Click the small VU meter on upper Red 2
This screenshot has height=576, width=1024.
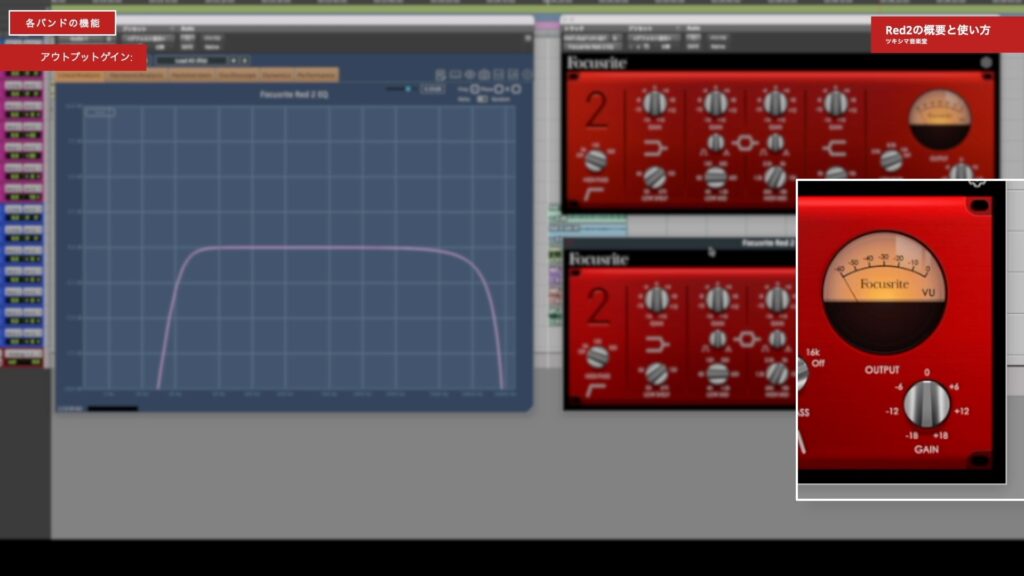940,120
